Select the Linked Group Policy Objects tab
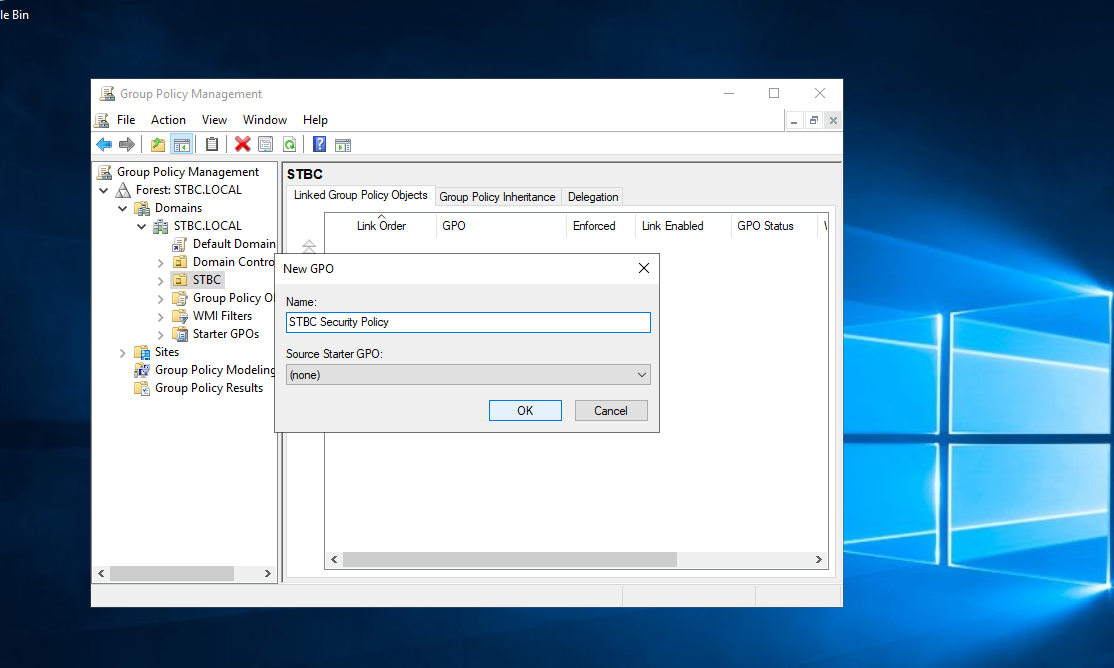Image resolution: width=1114 pixels, height=668 pixels. (x=360, y=195)
